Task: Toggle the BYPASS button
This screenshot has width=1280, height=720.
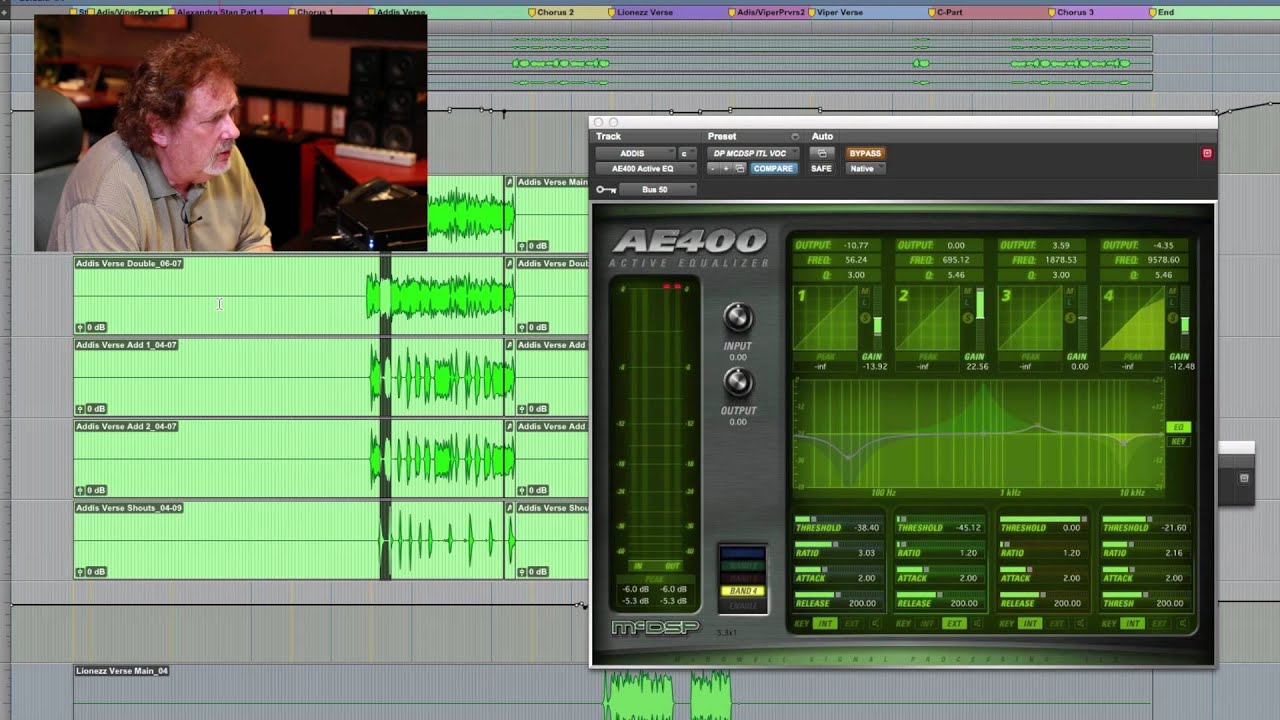Action: click(x=865, y=153)
